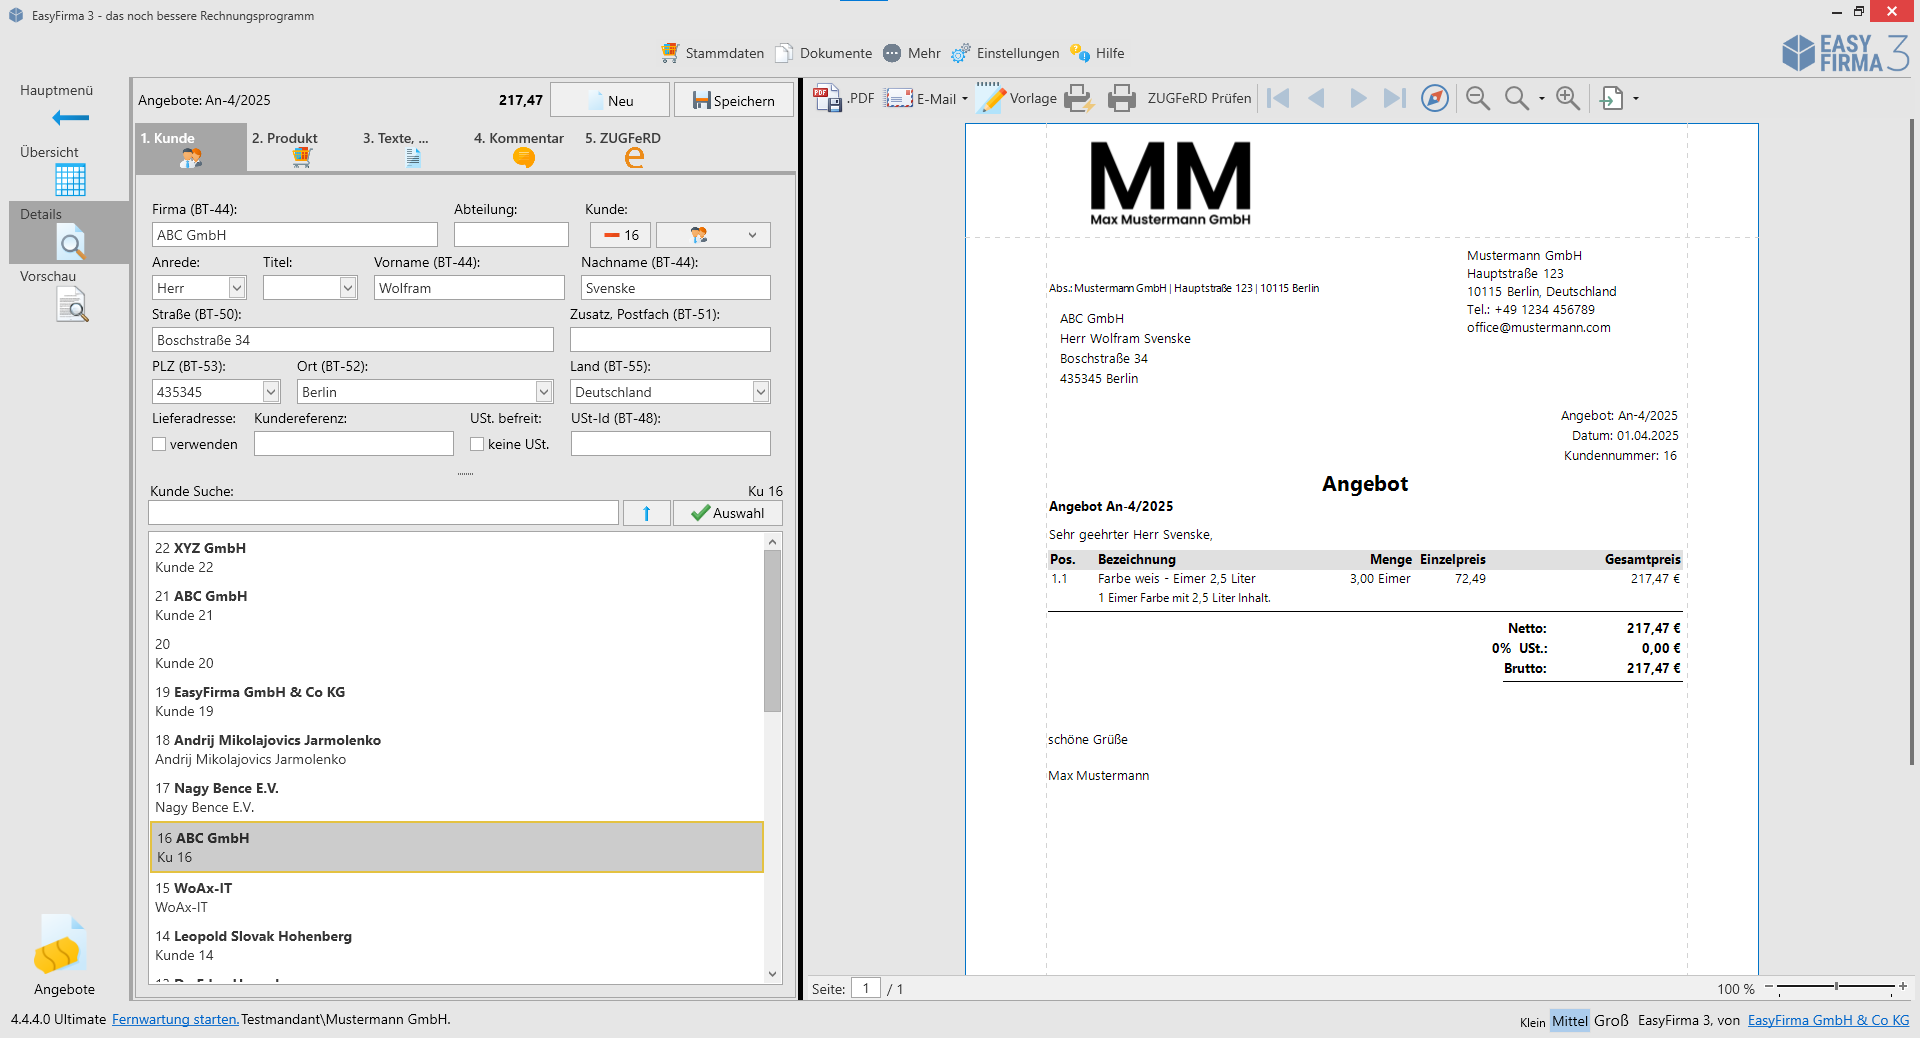Open EasyFirma GmbH & Co KG link
This screenshot has width=1920, height=1038.
tap(1828, 1020)
